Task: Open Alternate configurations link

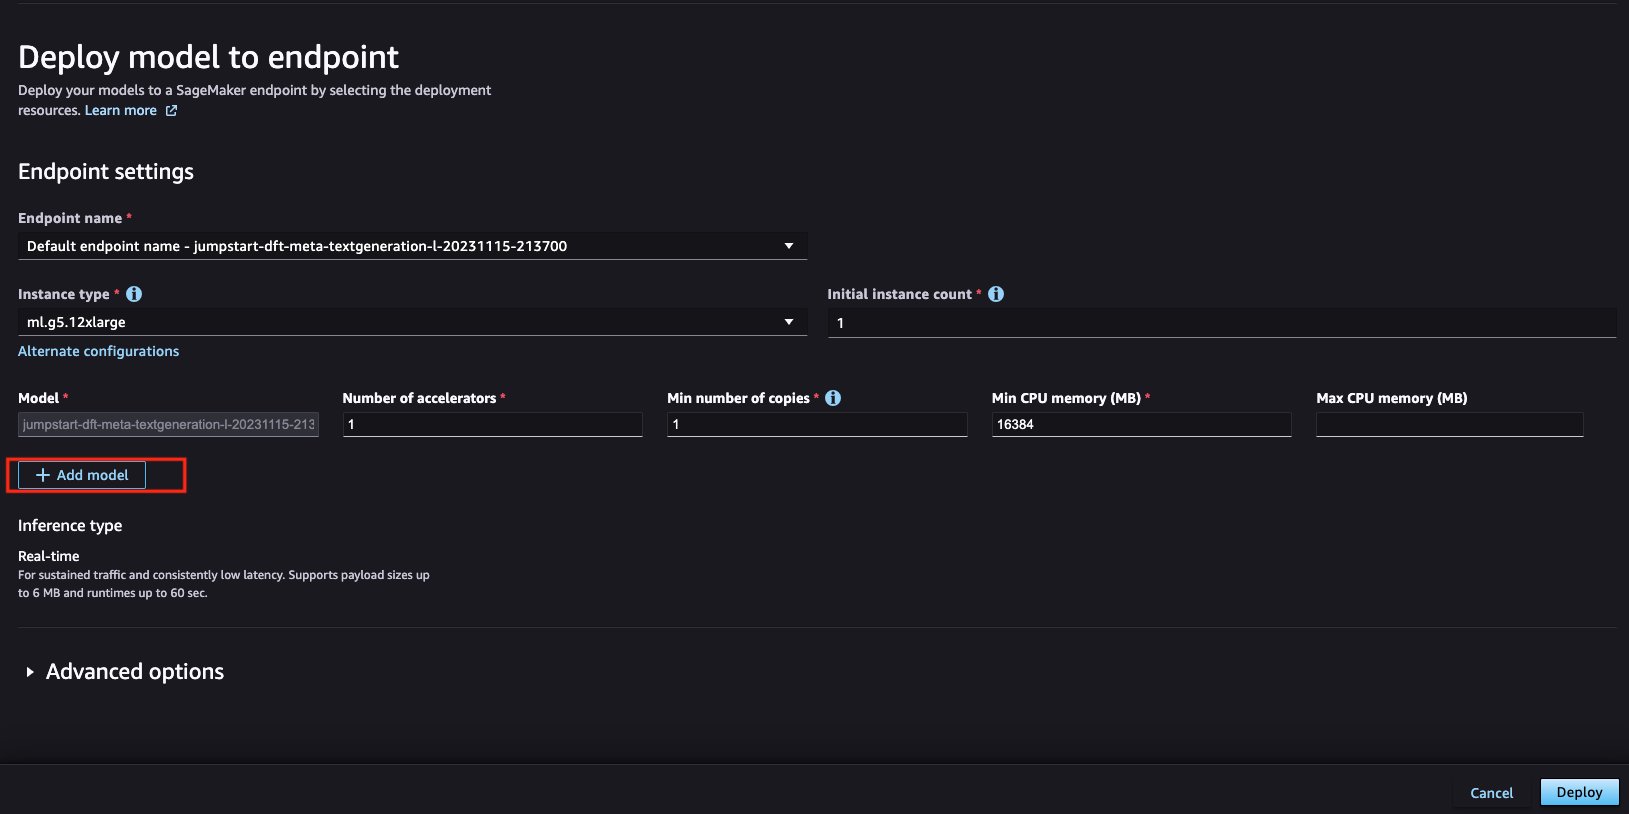Action: point(99,351)
